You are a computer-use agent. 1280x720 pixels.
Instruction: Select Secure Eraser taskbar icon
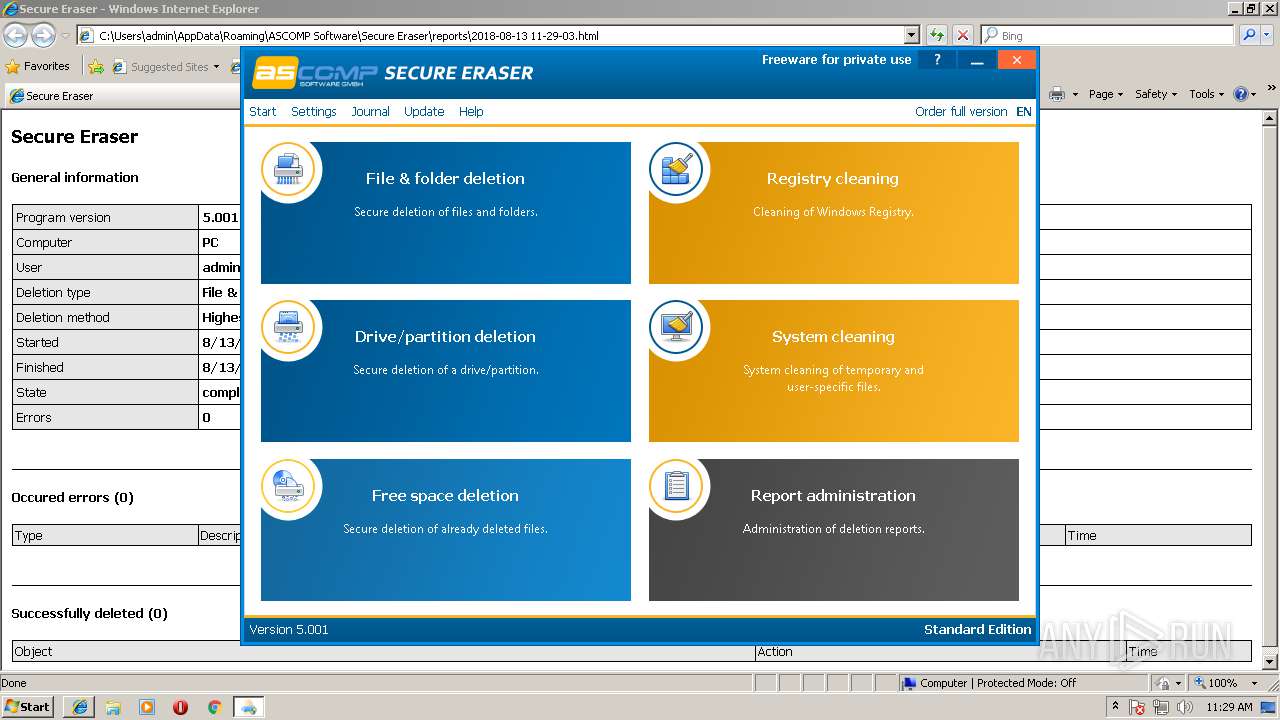tap(248, 707)
